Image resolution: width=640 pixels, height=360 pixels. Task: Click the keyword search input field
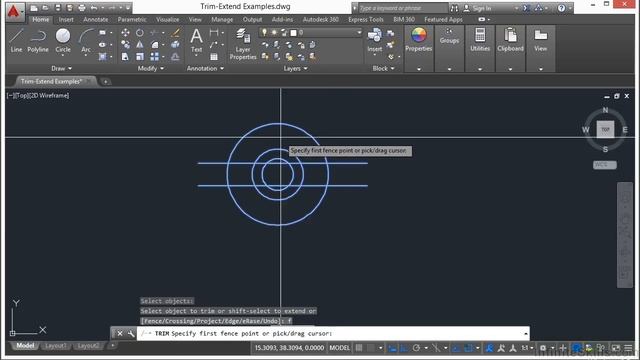[x=403, y=8]
